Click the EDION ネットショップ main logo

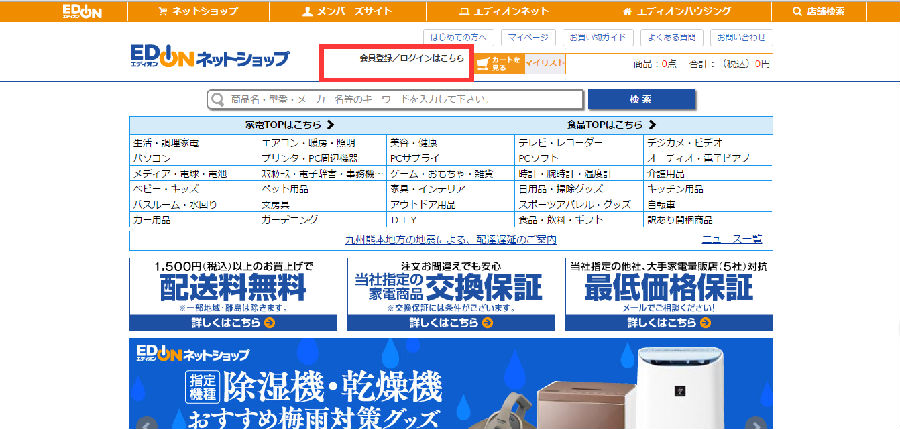[210, 56]
